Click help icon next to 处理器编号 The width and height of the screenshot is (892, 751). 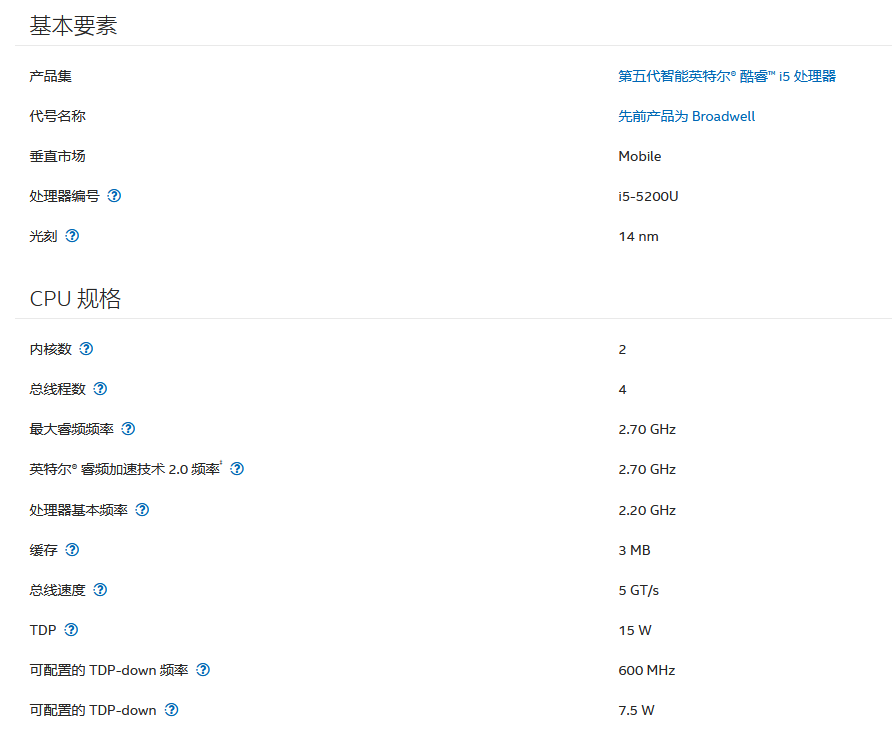click(114, 196)
